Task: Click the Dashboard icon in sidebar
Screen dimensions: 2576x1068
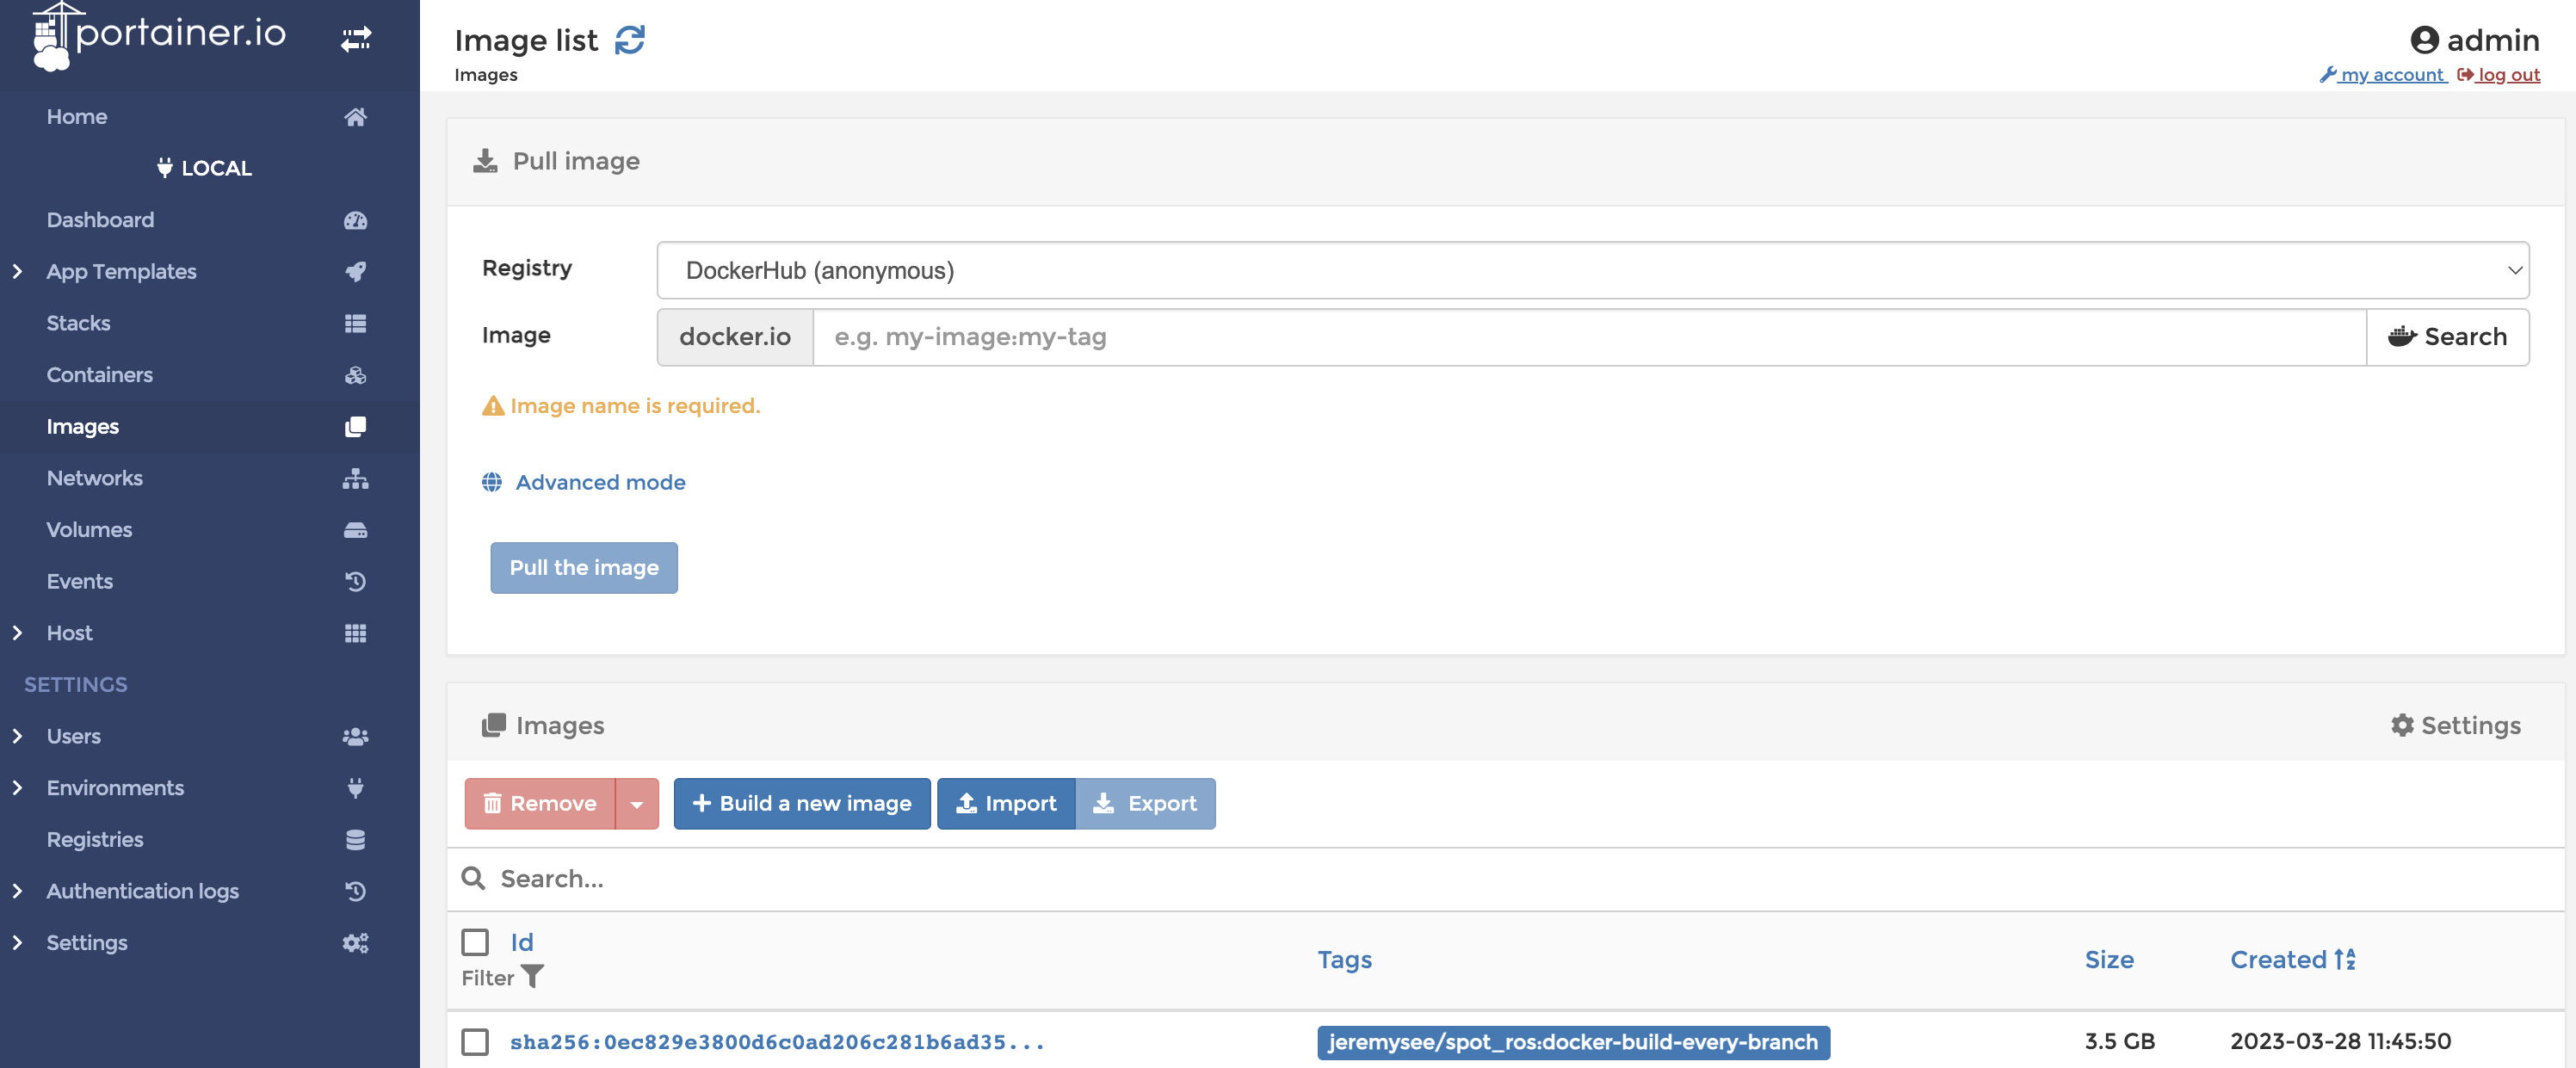Action: pyautogui.click(x=356, y=219)
